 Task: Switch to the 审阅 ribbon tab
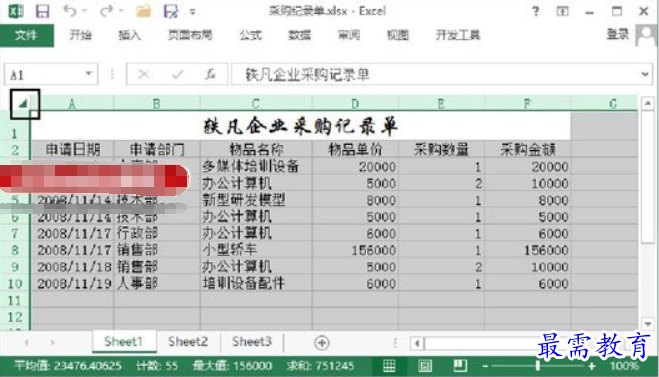(348, 35)
